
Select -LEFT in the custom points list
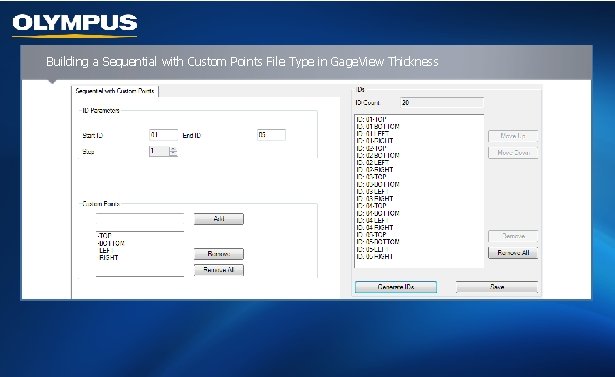coord(105,250)
